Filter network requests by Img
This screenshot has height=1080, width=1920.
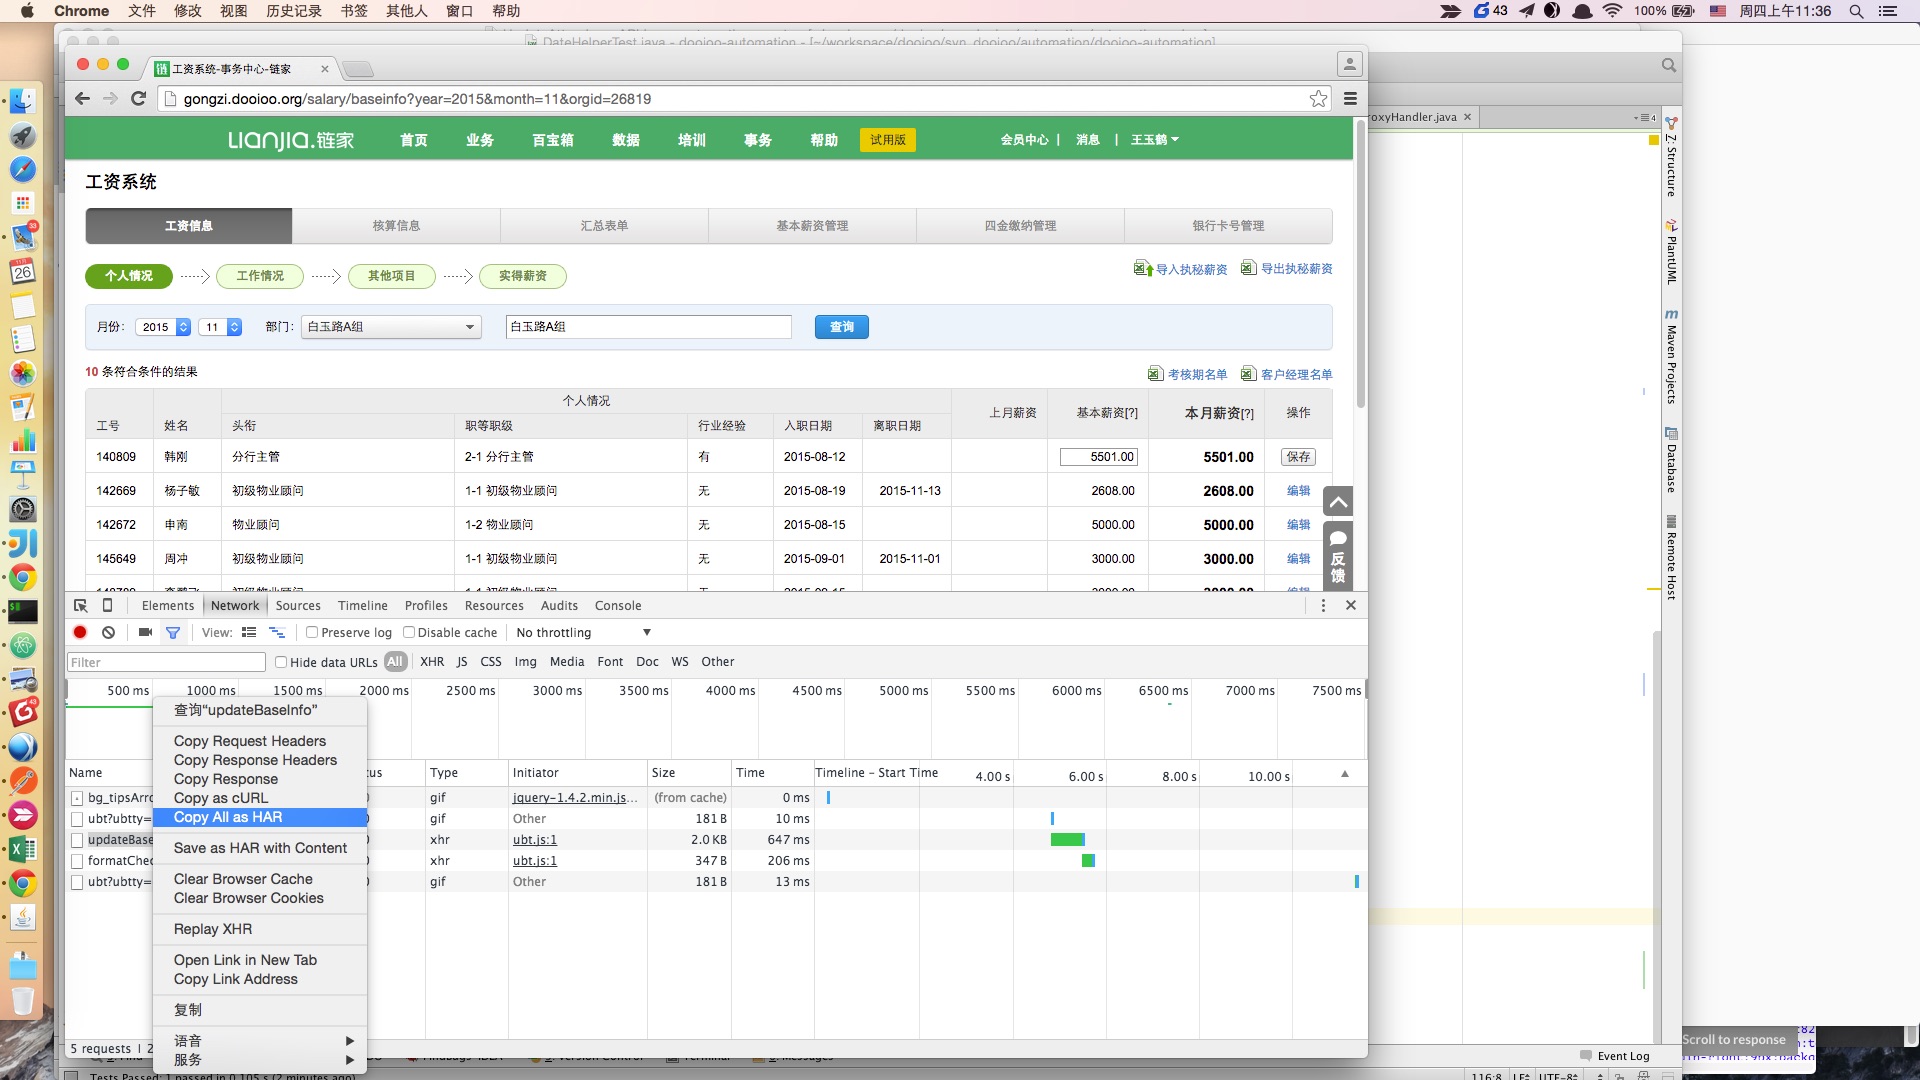[525, 661]
